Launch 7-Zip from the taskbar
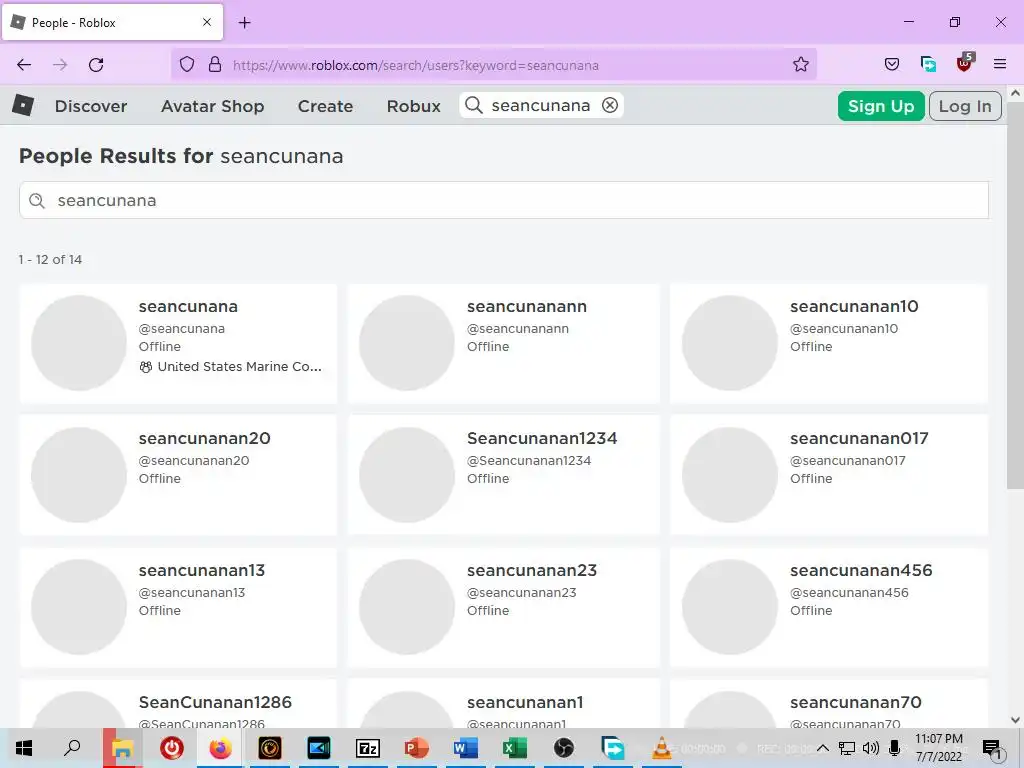Image resolution: width=1024 pixels, height=768 pixels. 368,748
